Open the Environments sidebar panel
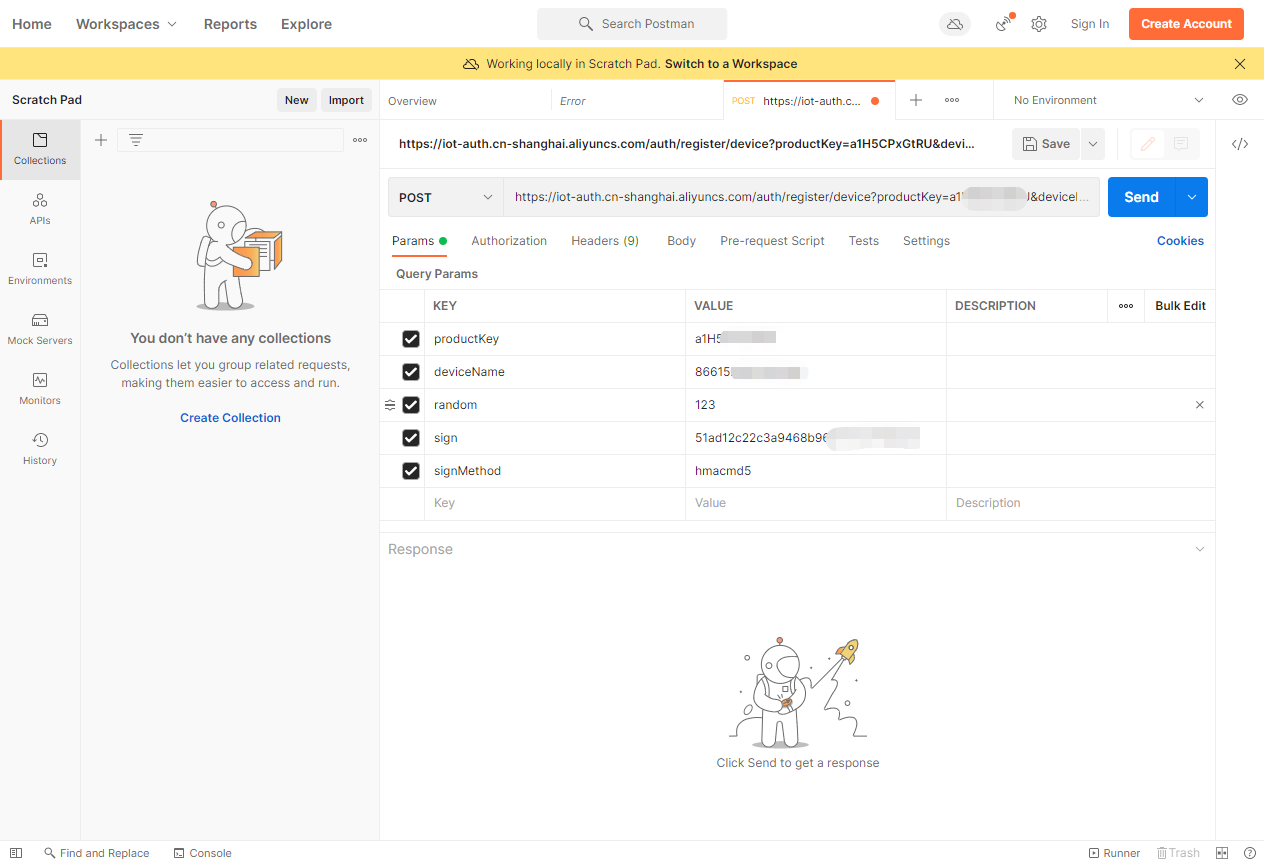This screenshot has height=865, width=1264. pos(40,269)
